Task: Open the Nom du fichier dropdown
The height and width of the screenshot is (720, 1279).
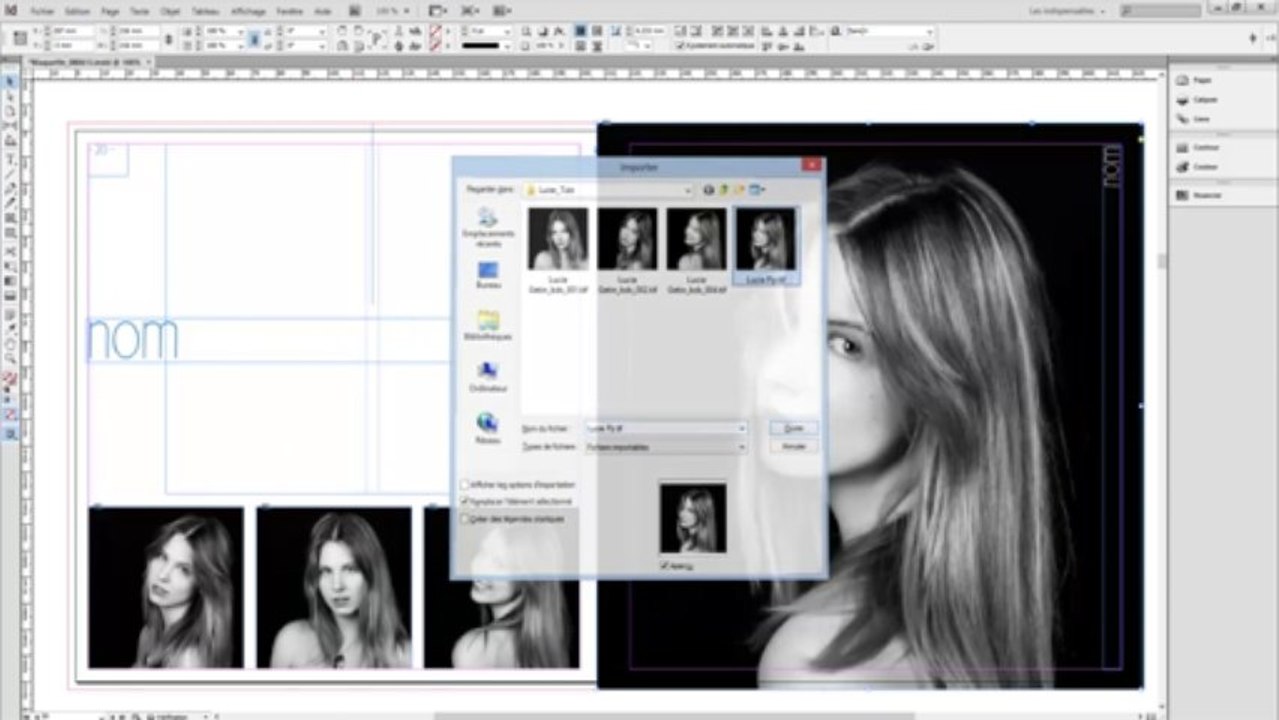Action: [x=741, y=428]
